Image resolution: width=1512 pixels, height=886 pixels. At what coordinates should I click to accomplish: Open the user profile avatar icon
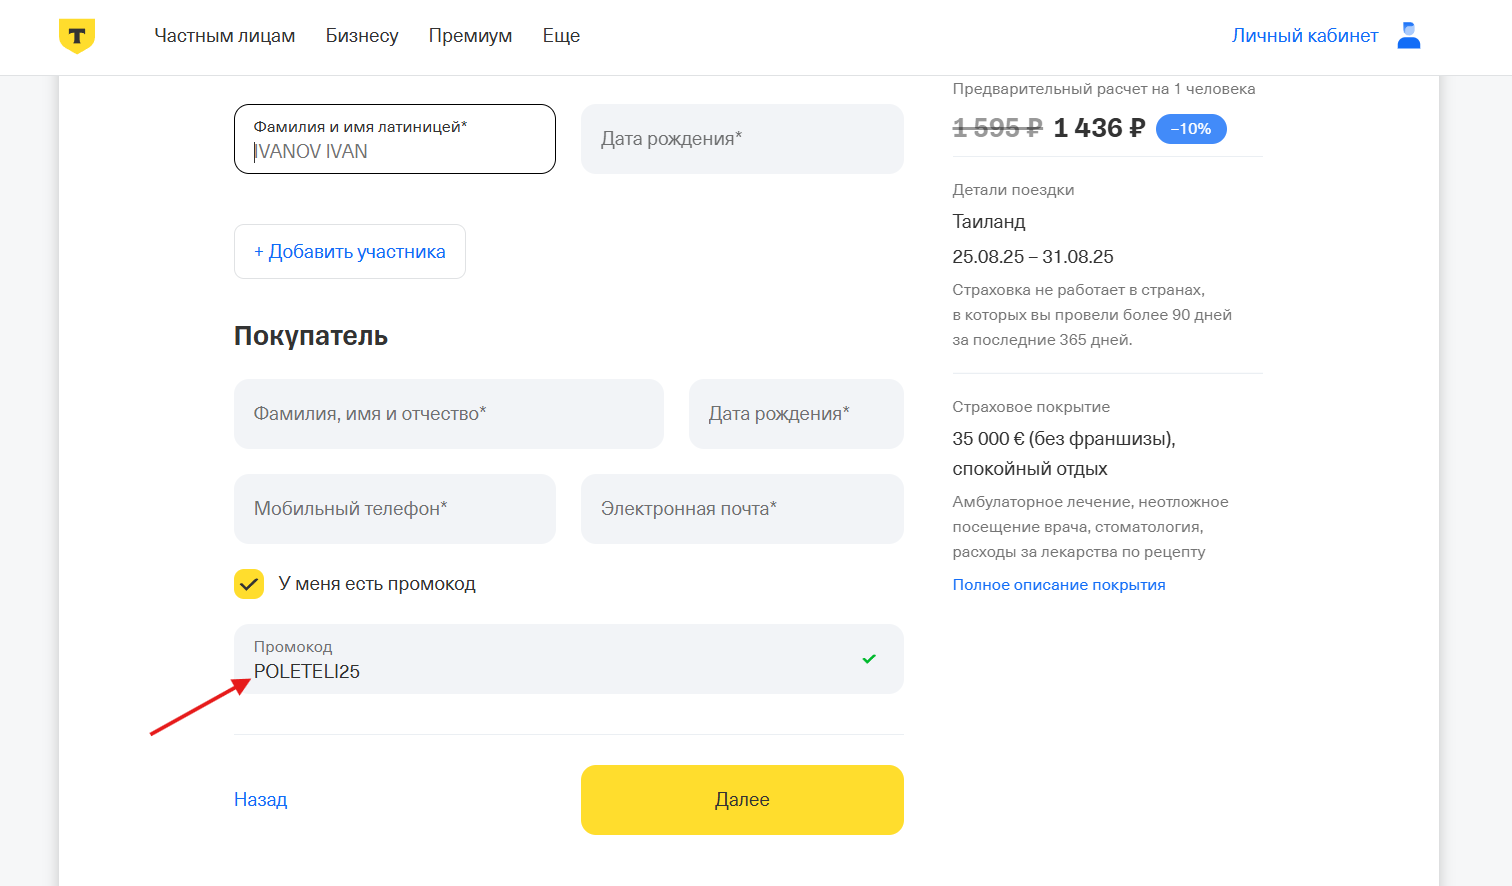coord(1409,36)
